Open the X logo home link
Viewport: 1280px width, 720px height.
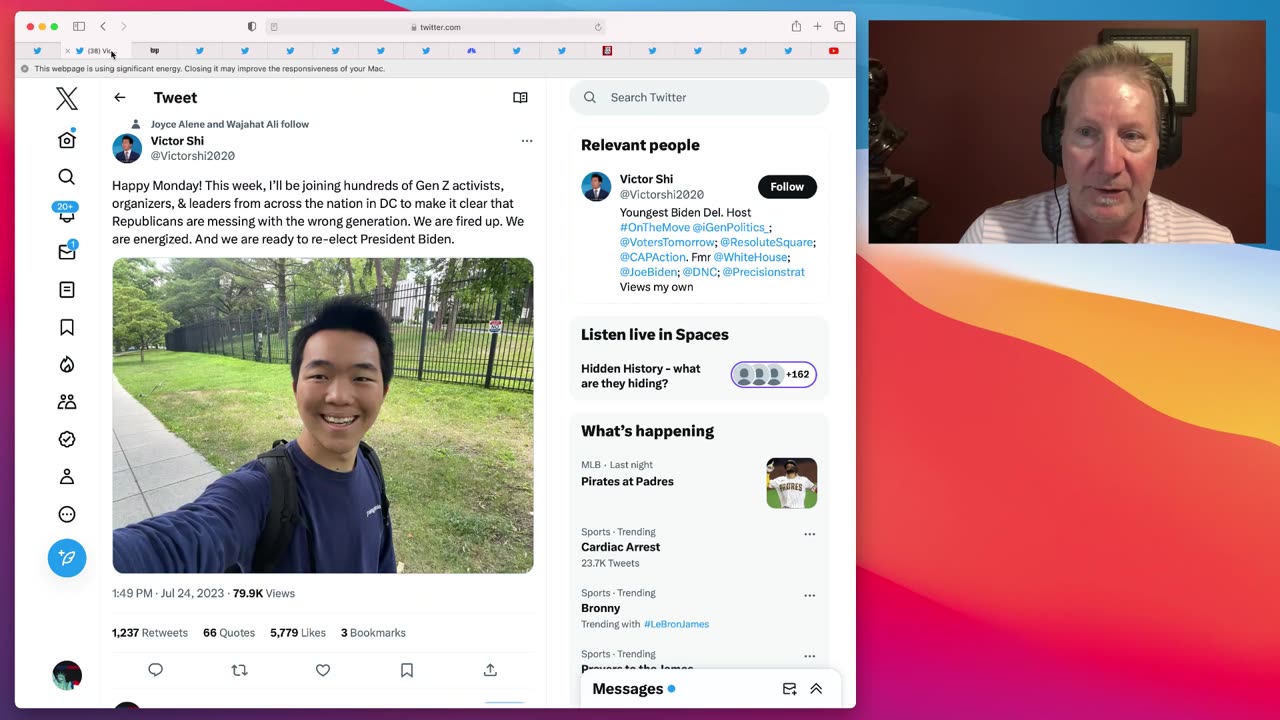click(67, 98)
